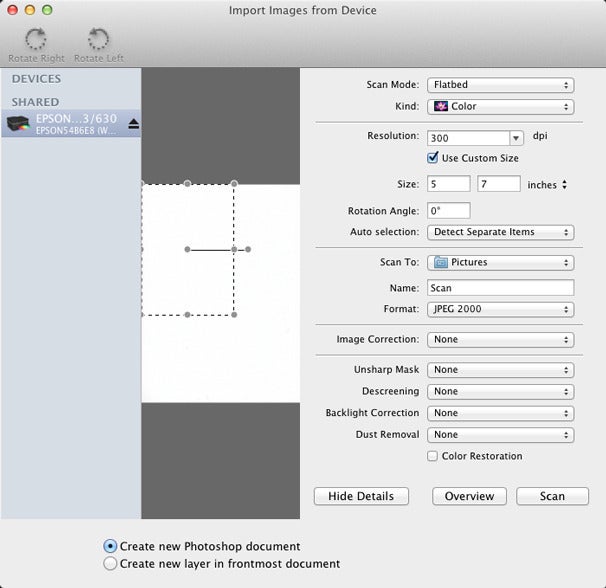Expand the Resolution dpi combo arrow
Screen dimensions: 606x588
[516, 138]
